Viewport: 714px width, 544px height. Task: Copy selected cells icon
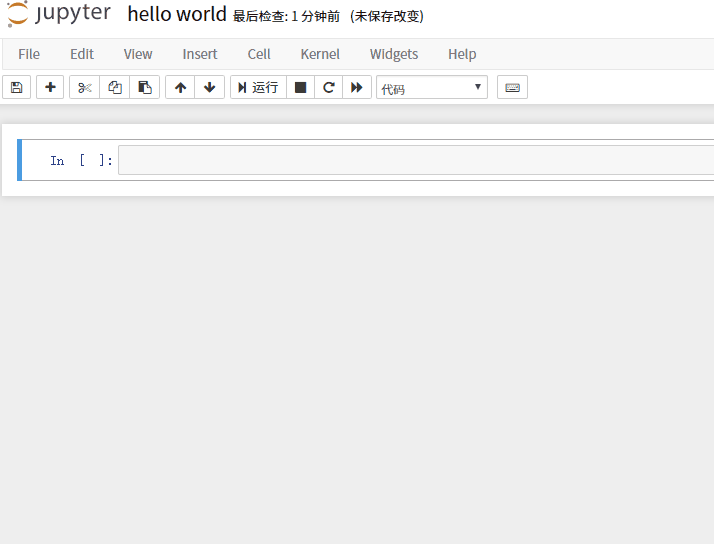click(115, 87)
